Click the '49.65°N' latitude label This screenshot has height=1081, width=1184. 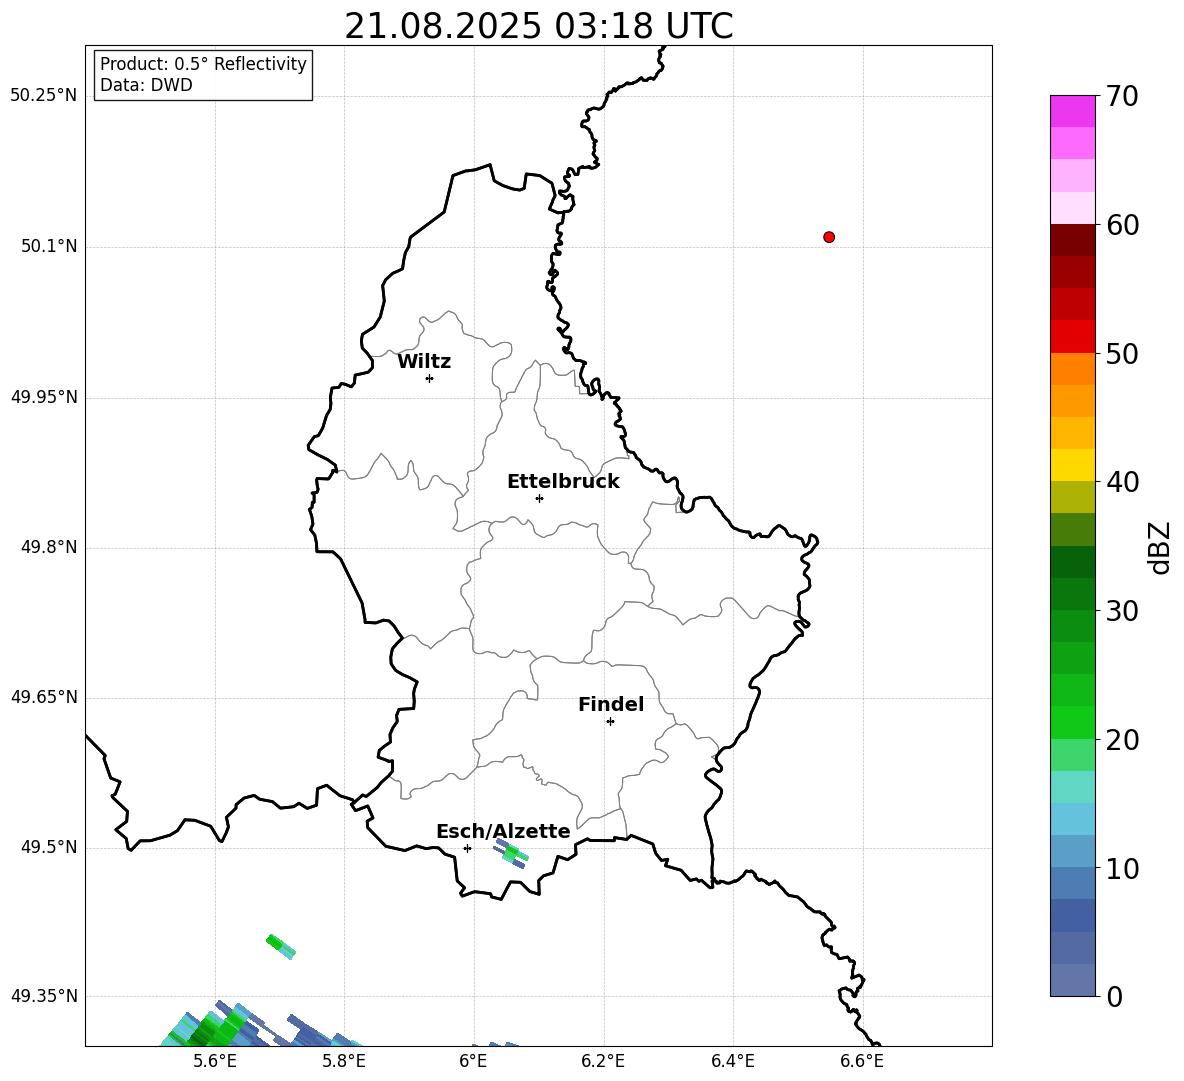point(44,697)
